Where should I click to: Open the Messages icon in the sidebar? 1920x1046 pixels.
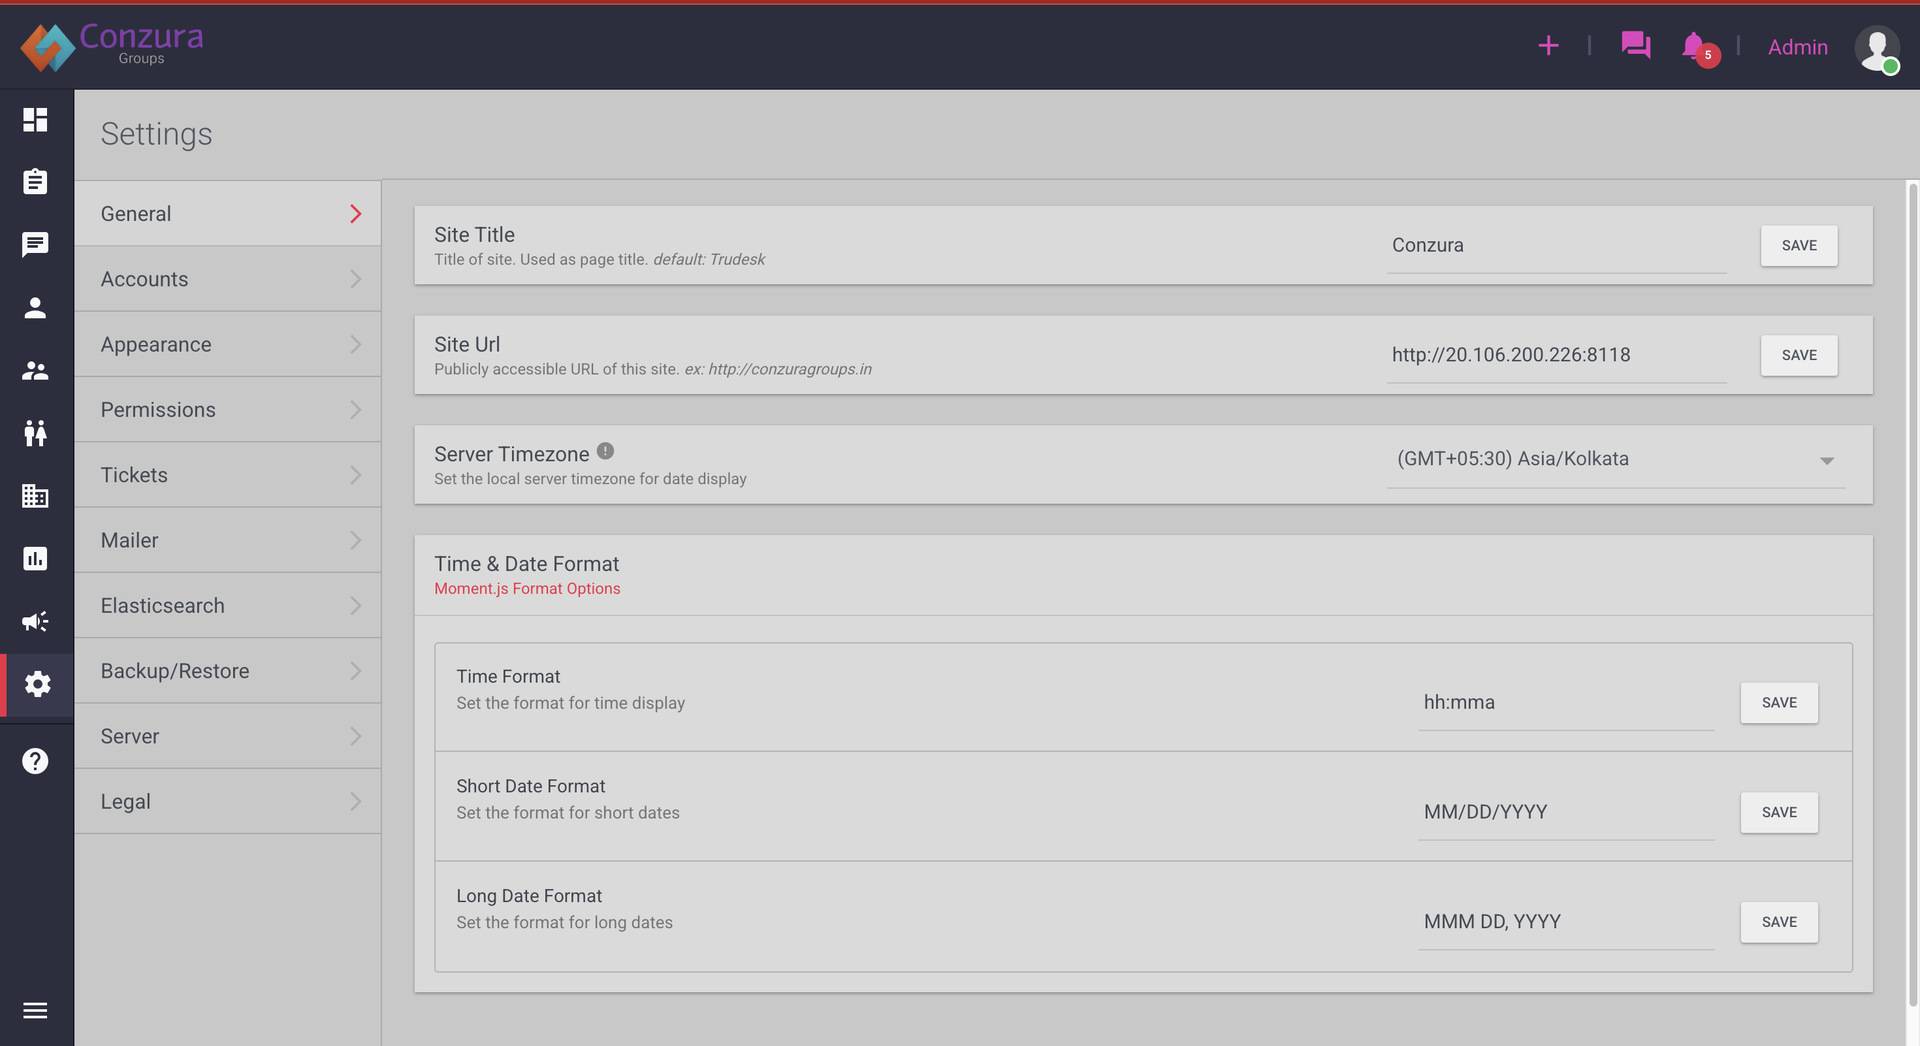coord(36,245)
